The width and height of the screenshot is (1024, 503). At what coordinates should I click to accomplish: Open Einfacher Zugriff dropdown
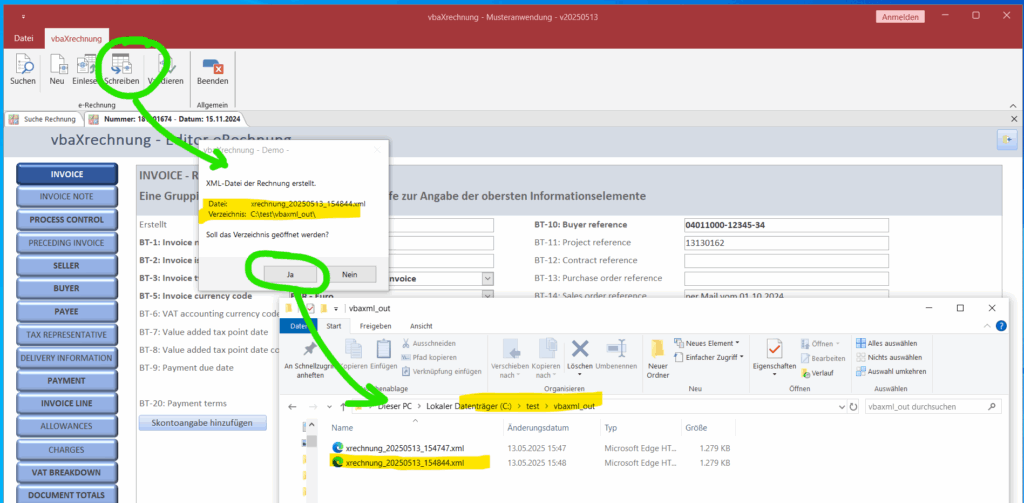709,357
